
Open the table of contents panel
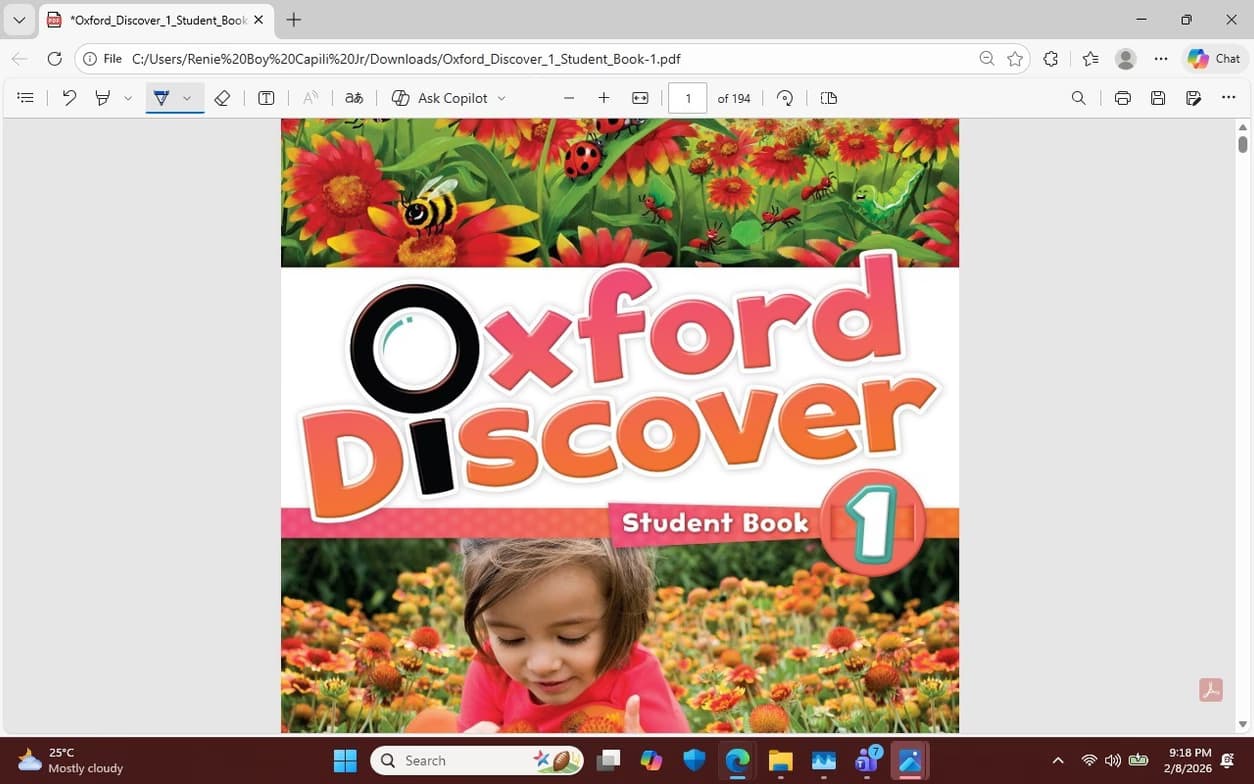tap(25, 97)
